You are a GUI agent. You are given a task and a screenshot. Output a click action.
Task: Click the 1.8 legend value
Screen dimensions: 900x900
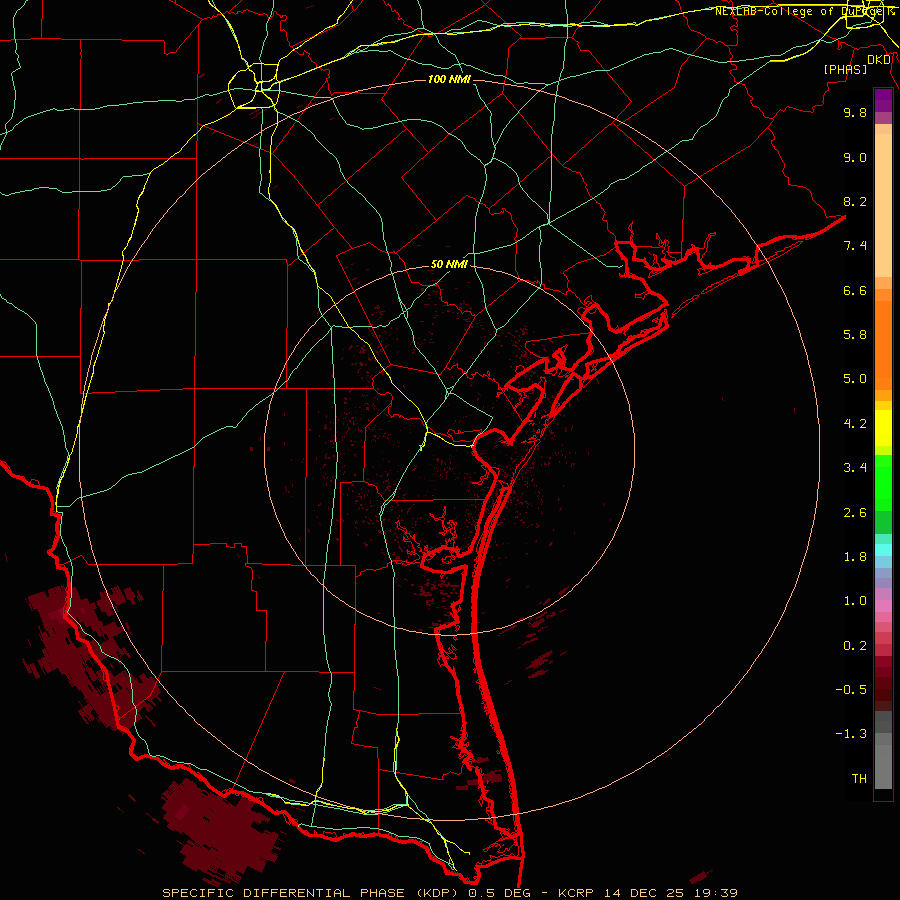point(855,557)
